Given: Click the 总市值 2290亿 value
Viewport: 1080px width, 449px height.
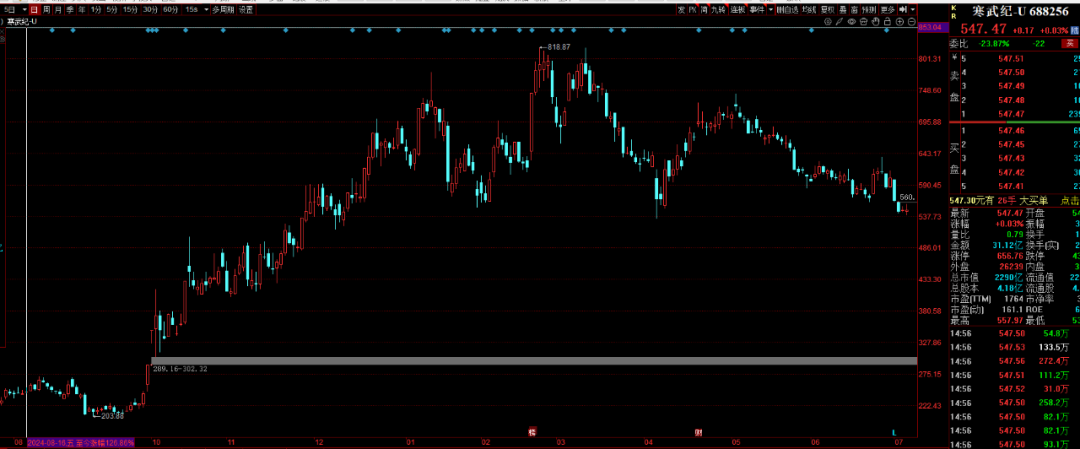Looking at the screenshot, I should point(1008,277).
